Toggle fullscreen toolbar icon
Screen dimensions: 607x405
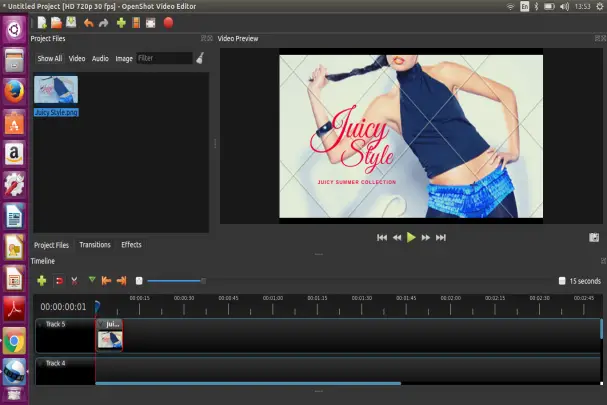point(151,23)
